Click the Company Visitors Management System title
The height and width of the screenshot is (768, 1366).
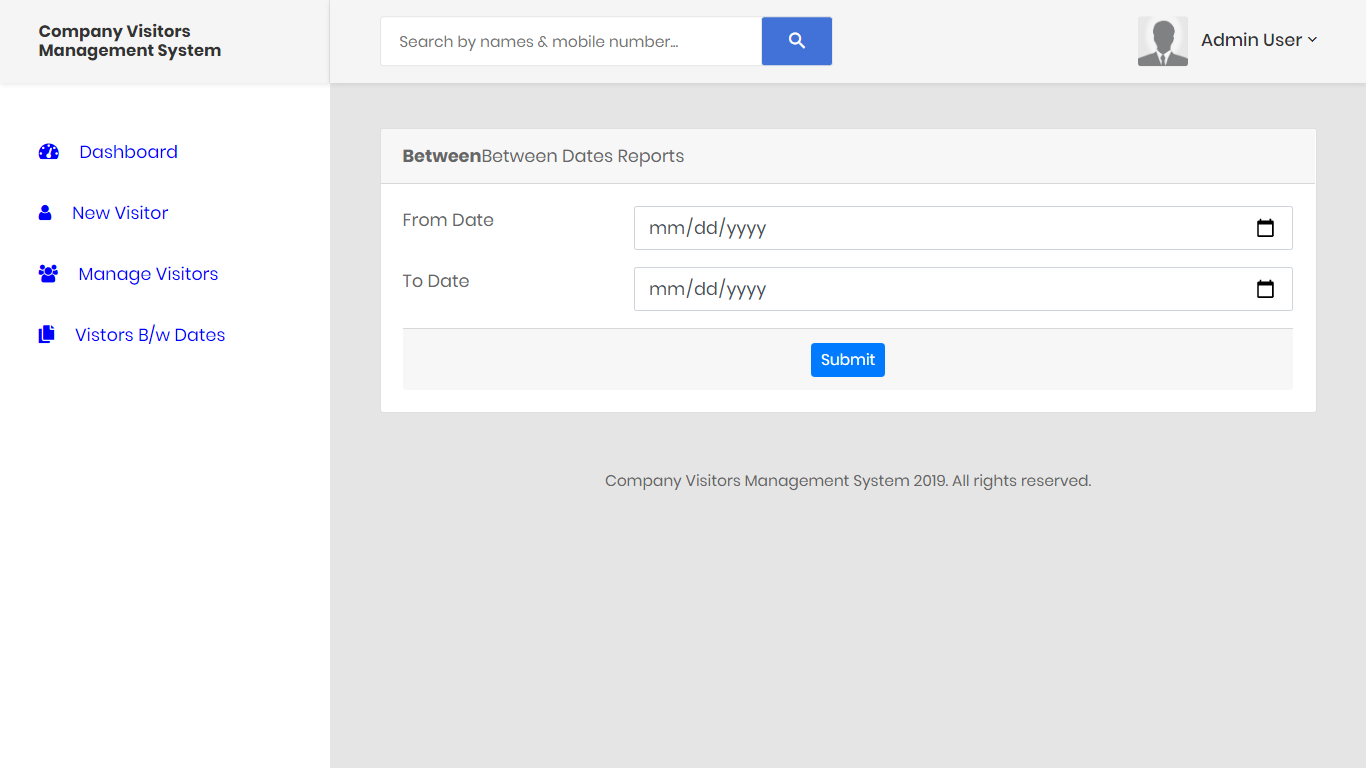[129, 41]
